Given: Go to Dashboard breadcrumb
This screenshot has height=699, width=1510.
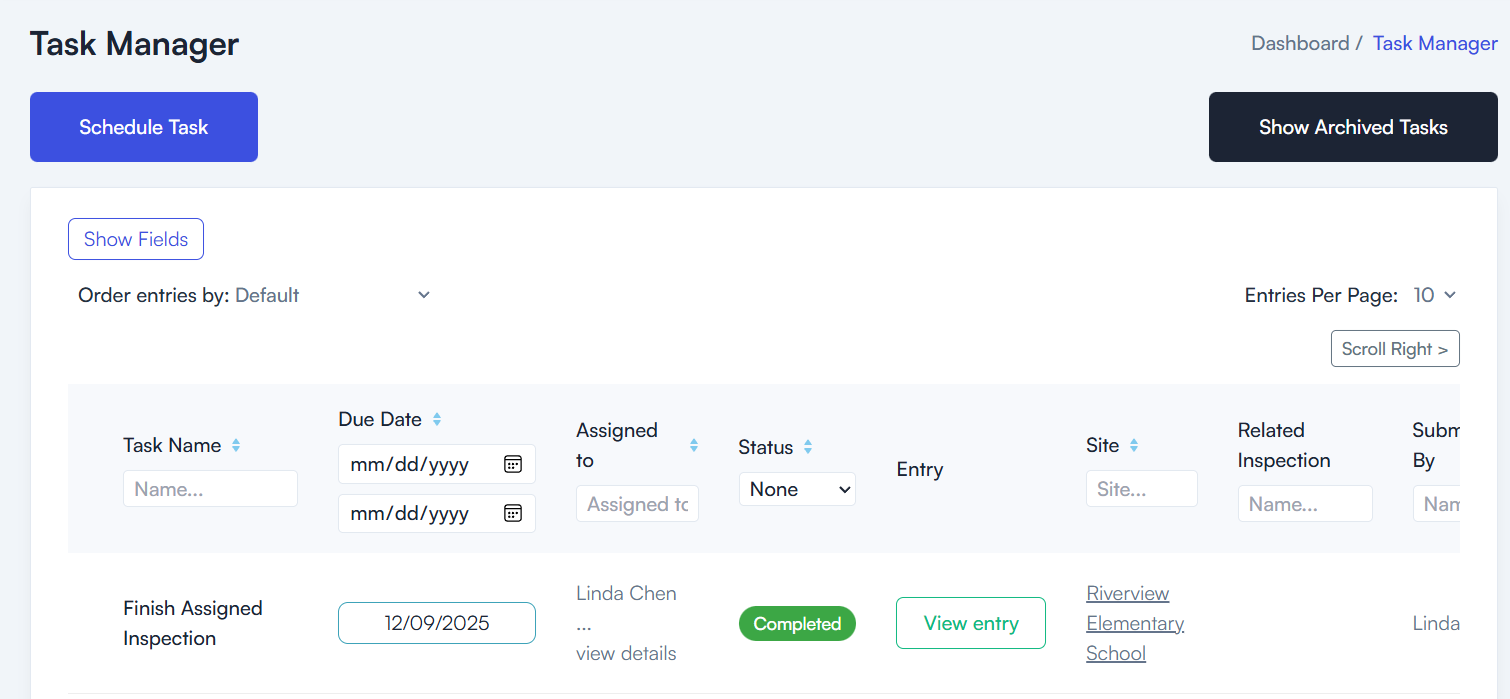Looking at the screenshot, I should pos(1300,43).
